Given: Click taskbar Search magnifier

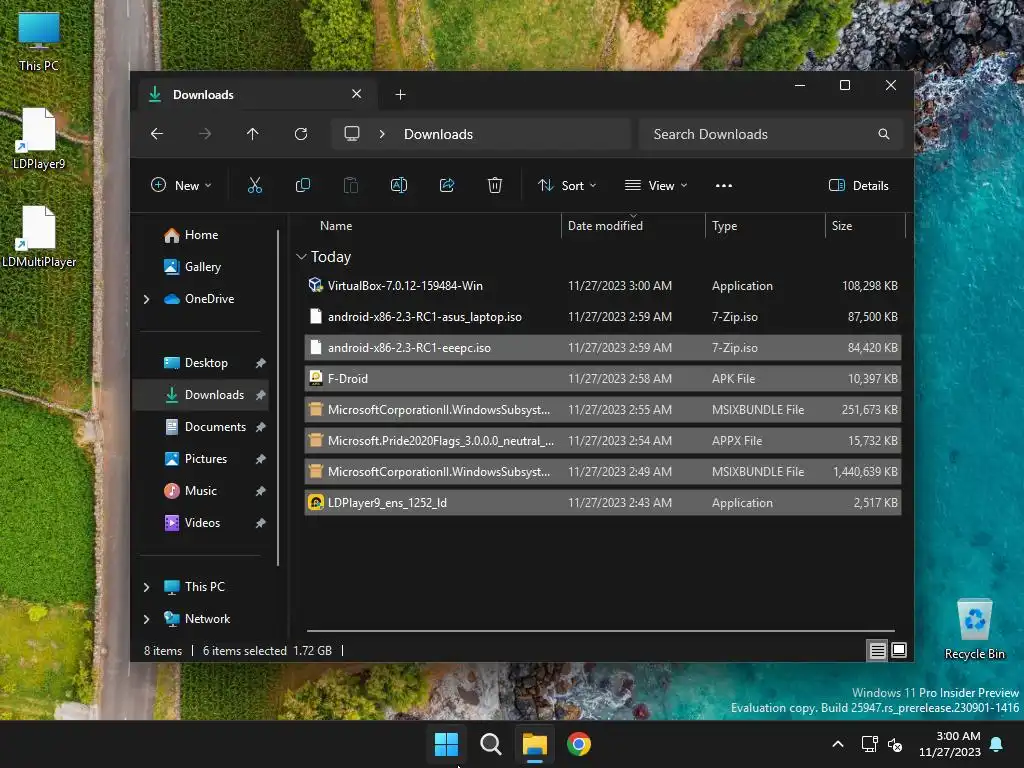Looking at the screenshot, I should [x=490, y=744].
